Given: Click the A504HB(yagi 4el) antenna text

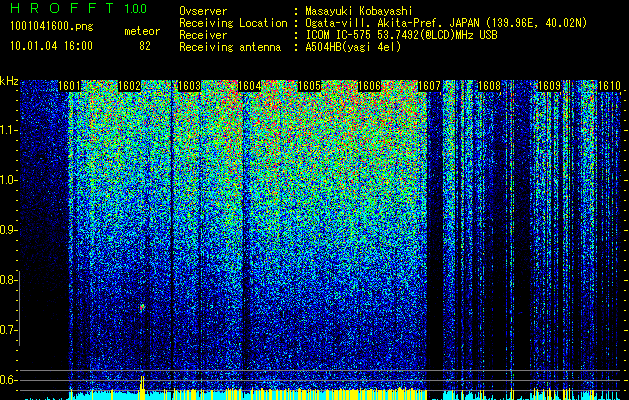Looking at the screenshot, I should tap(353, 47).
